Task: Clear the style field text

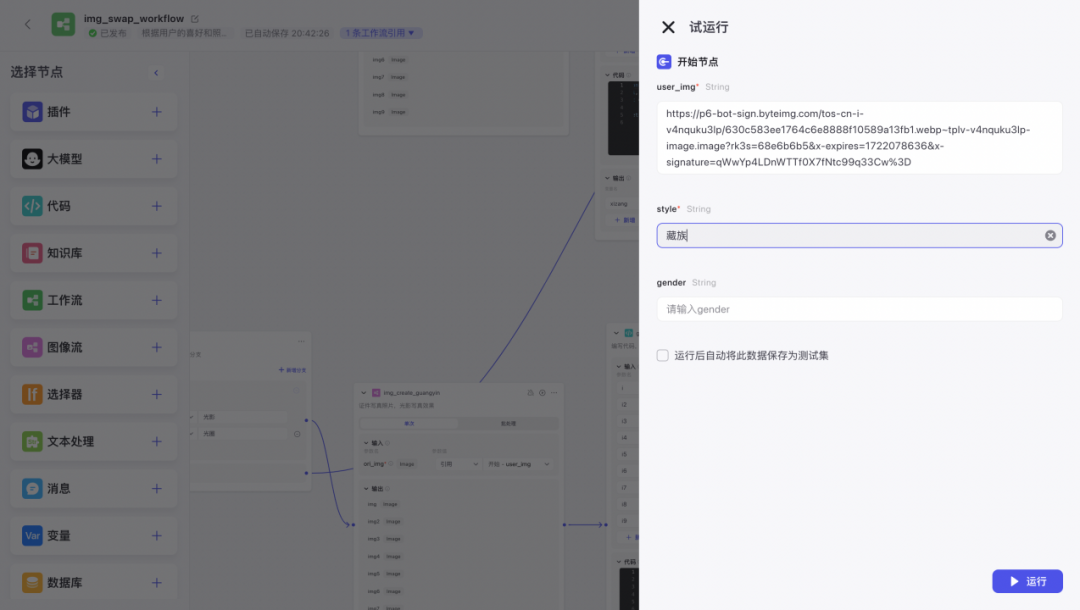Action: click(1050, 235)
